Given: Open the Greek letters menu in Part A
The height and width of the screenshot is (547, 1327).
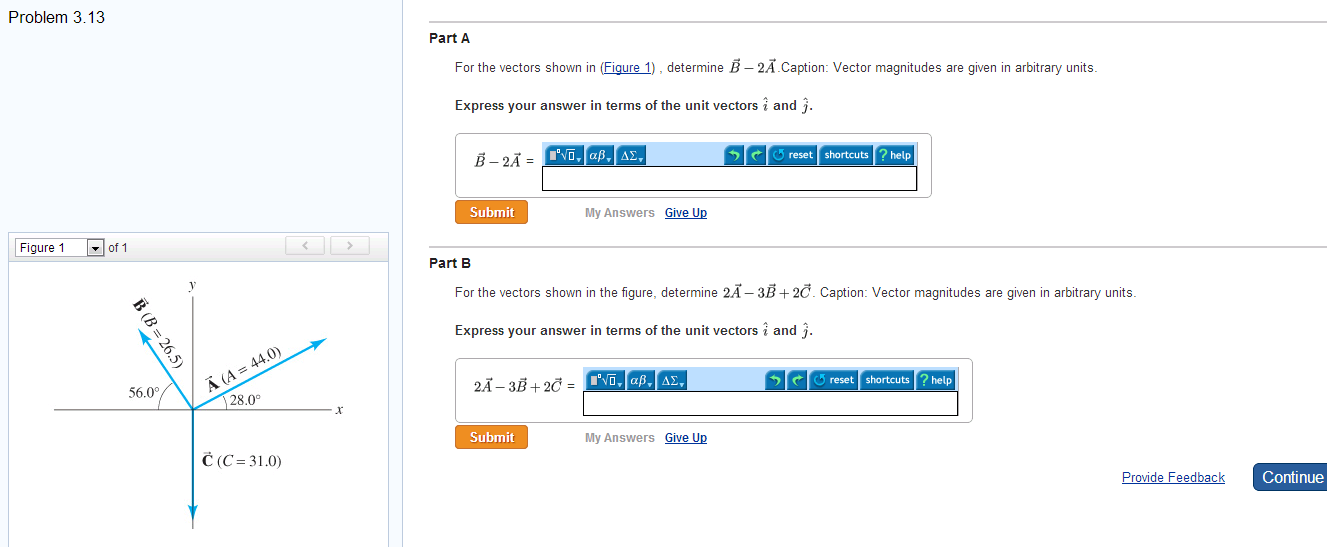Looking at the screenshot, I should (599, 155).
